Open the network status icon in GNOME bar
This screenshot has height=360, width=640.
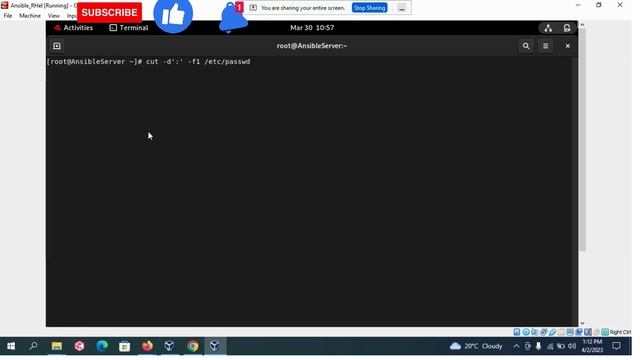tap(548, 28)
